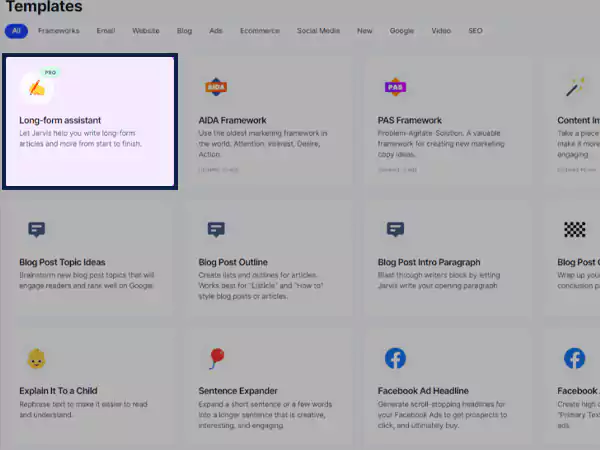
Task: Click the Blog Post Intro Paragraph chat icon
Action: click(x=395, y=229)
